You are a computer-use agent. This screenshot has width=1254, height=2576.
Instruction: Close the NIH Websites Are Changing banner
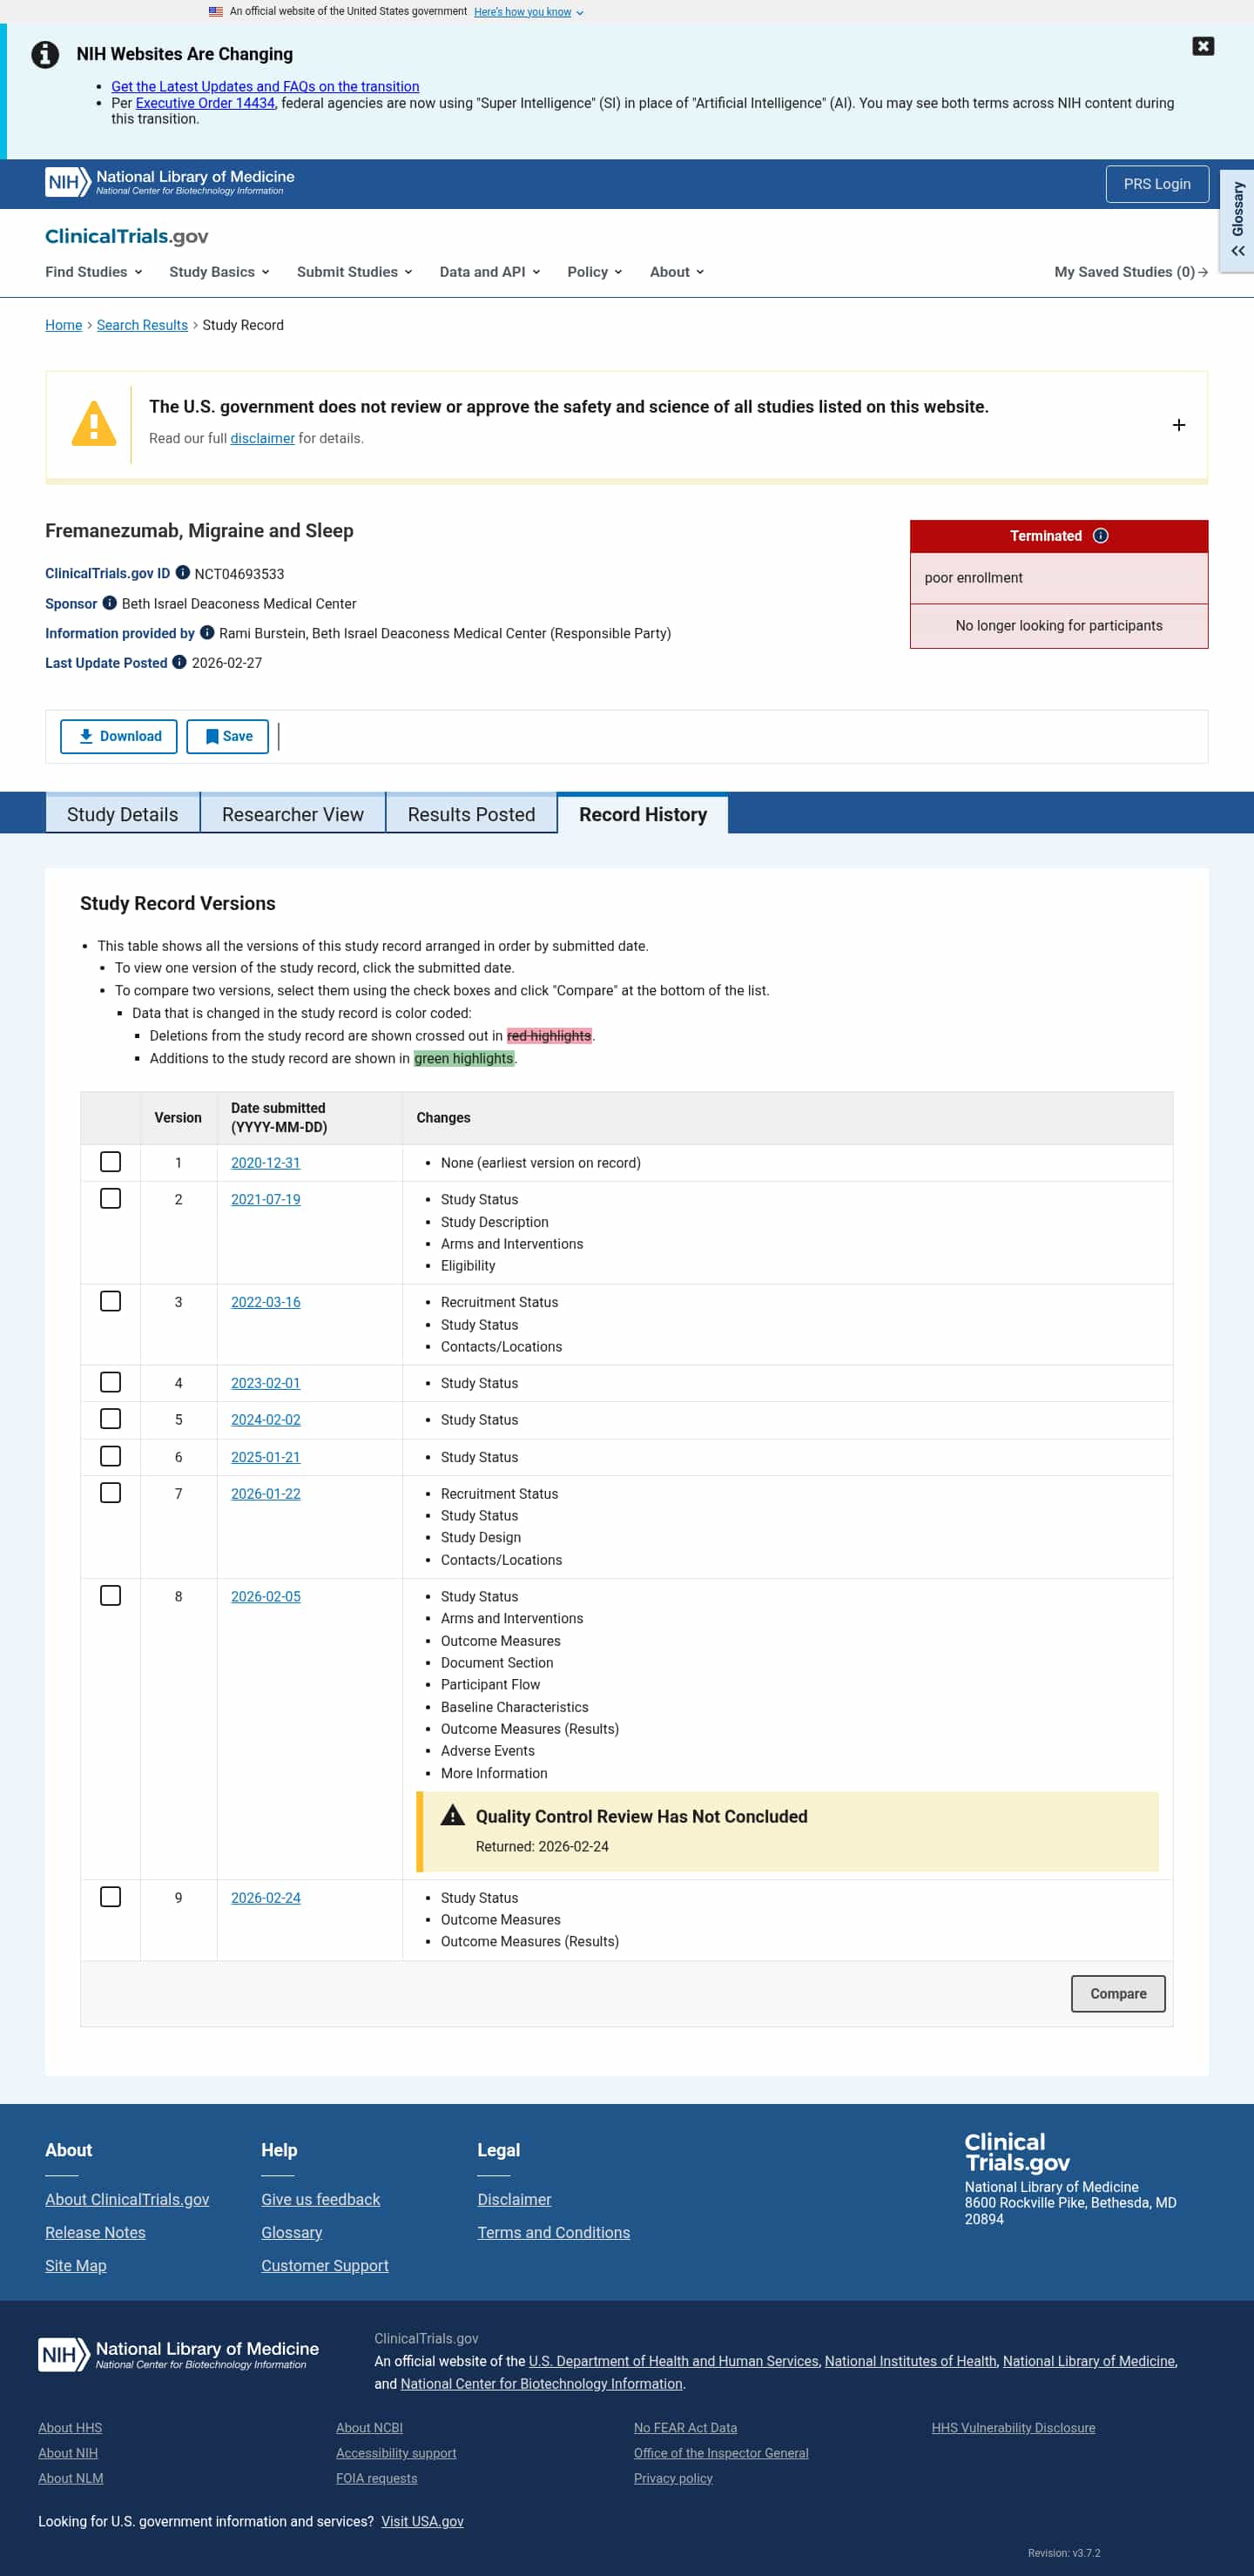pyautogui.click(x=1202, y=46)
